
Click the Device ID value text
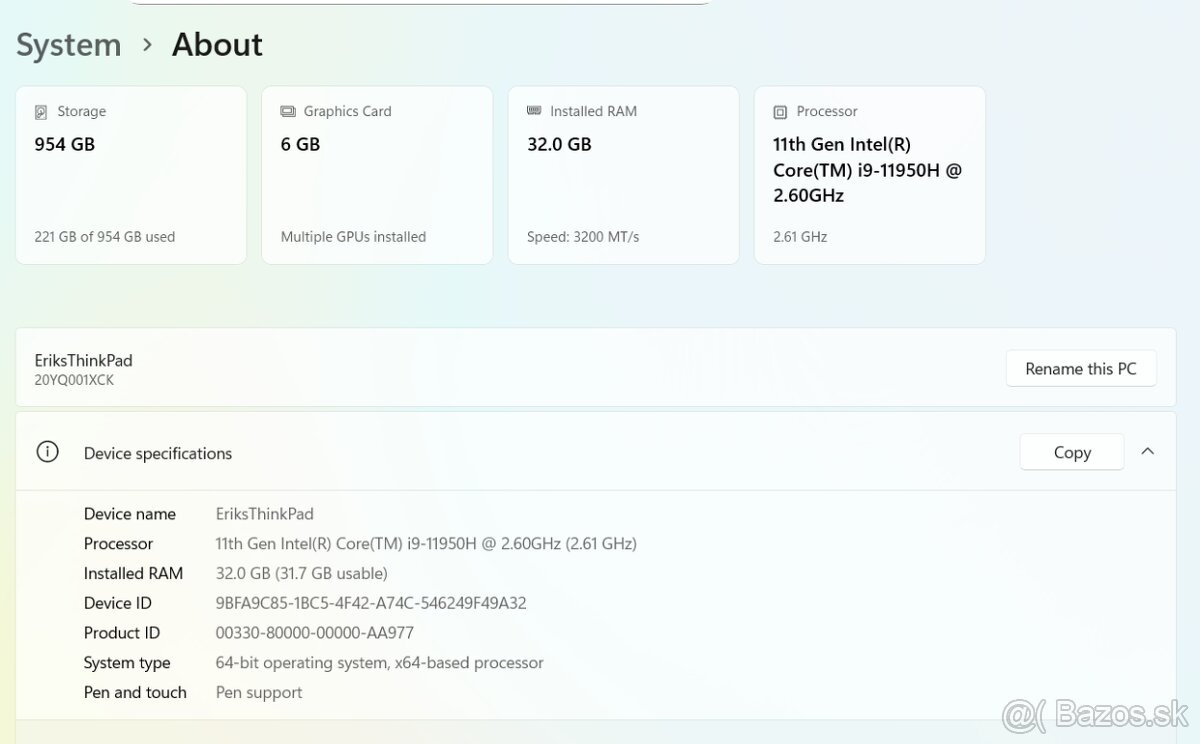(x=371, y=603)
